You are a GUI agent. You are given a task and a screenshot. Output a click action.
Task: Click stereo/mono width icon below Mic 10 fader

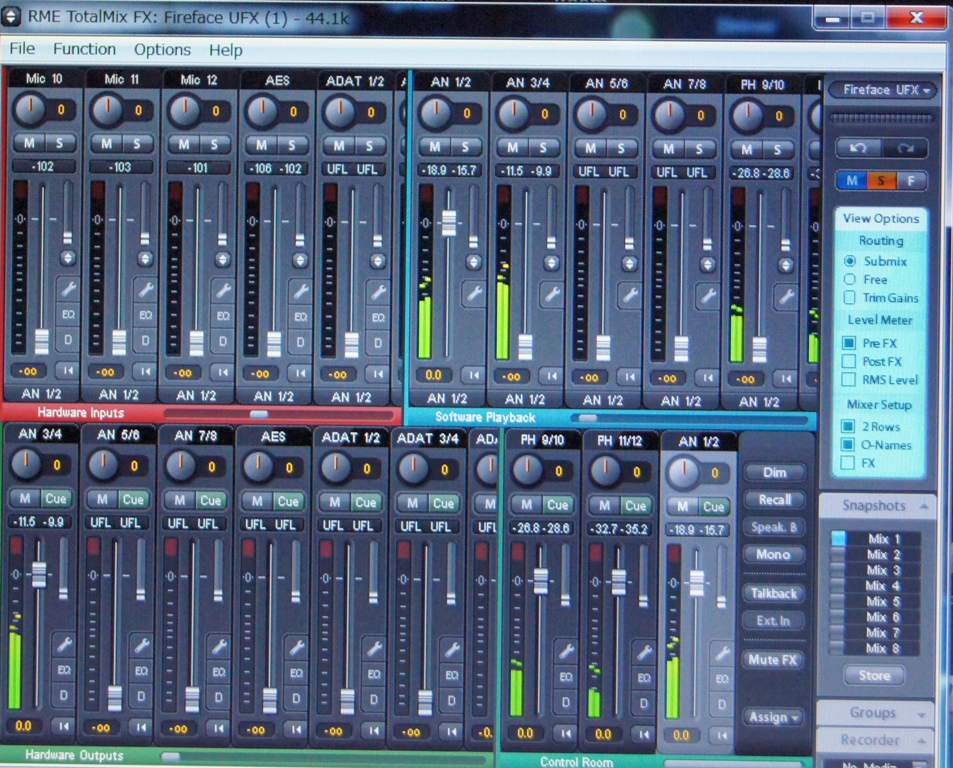(67, 370)
